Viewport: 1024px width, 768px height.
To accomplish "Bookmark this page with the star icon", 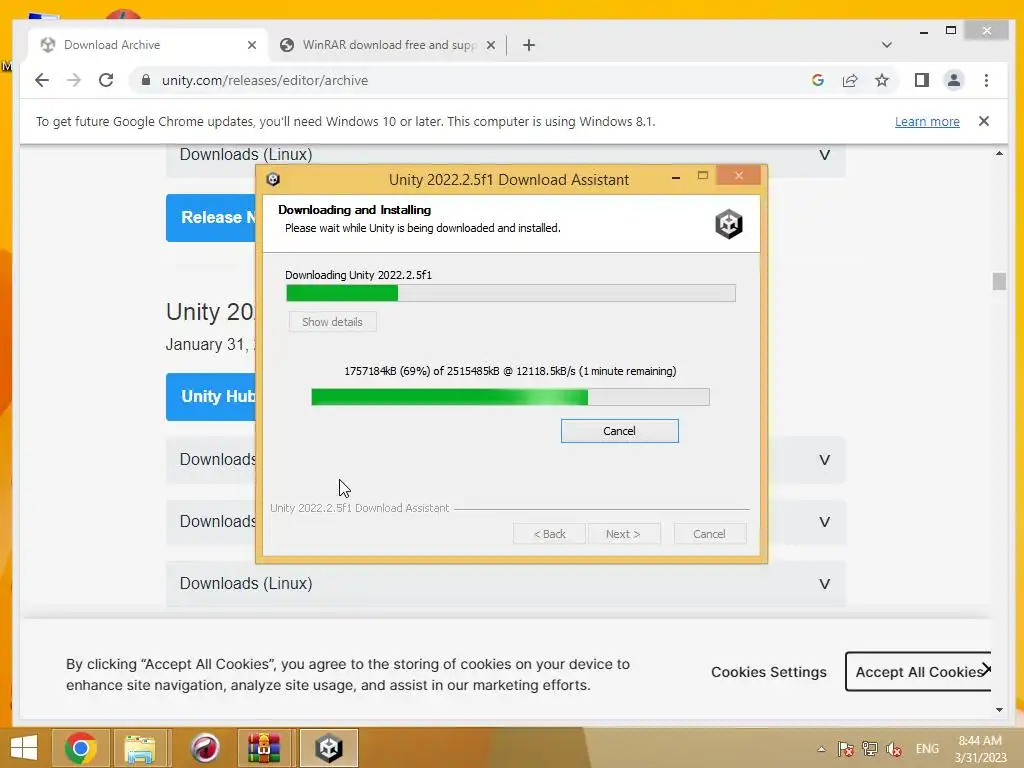I will coord(882,80).
